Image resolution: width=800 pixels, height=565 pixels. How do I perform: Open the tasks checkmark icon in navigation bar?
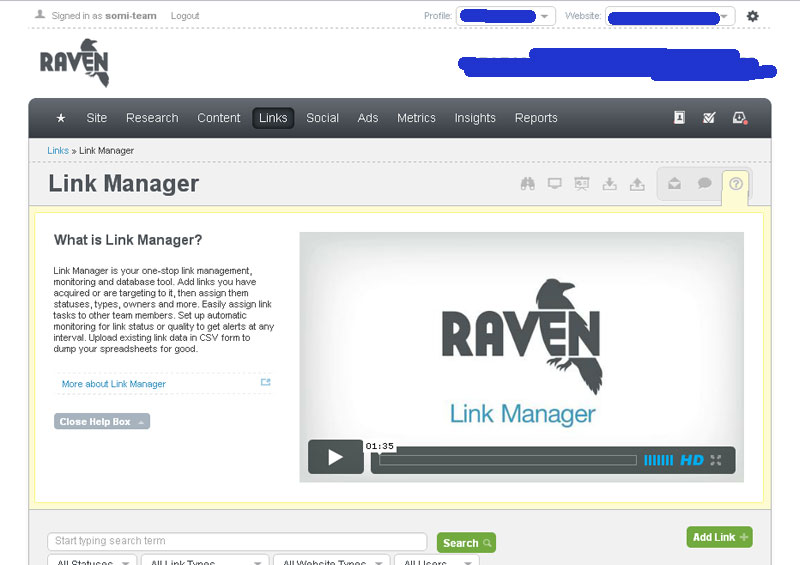point(709,118)
